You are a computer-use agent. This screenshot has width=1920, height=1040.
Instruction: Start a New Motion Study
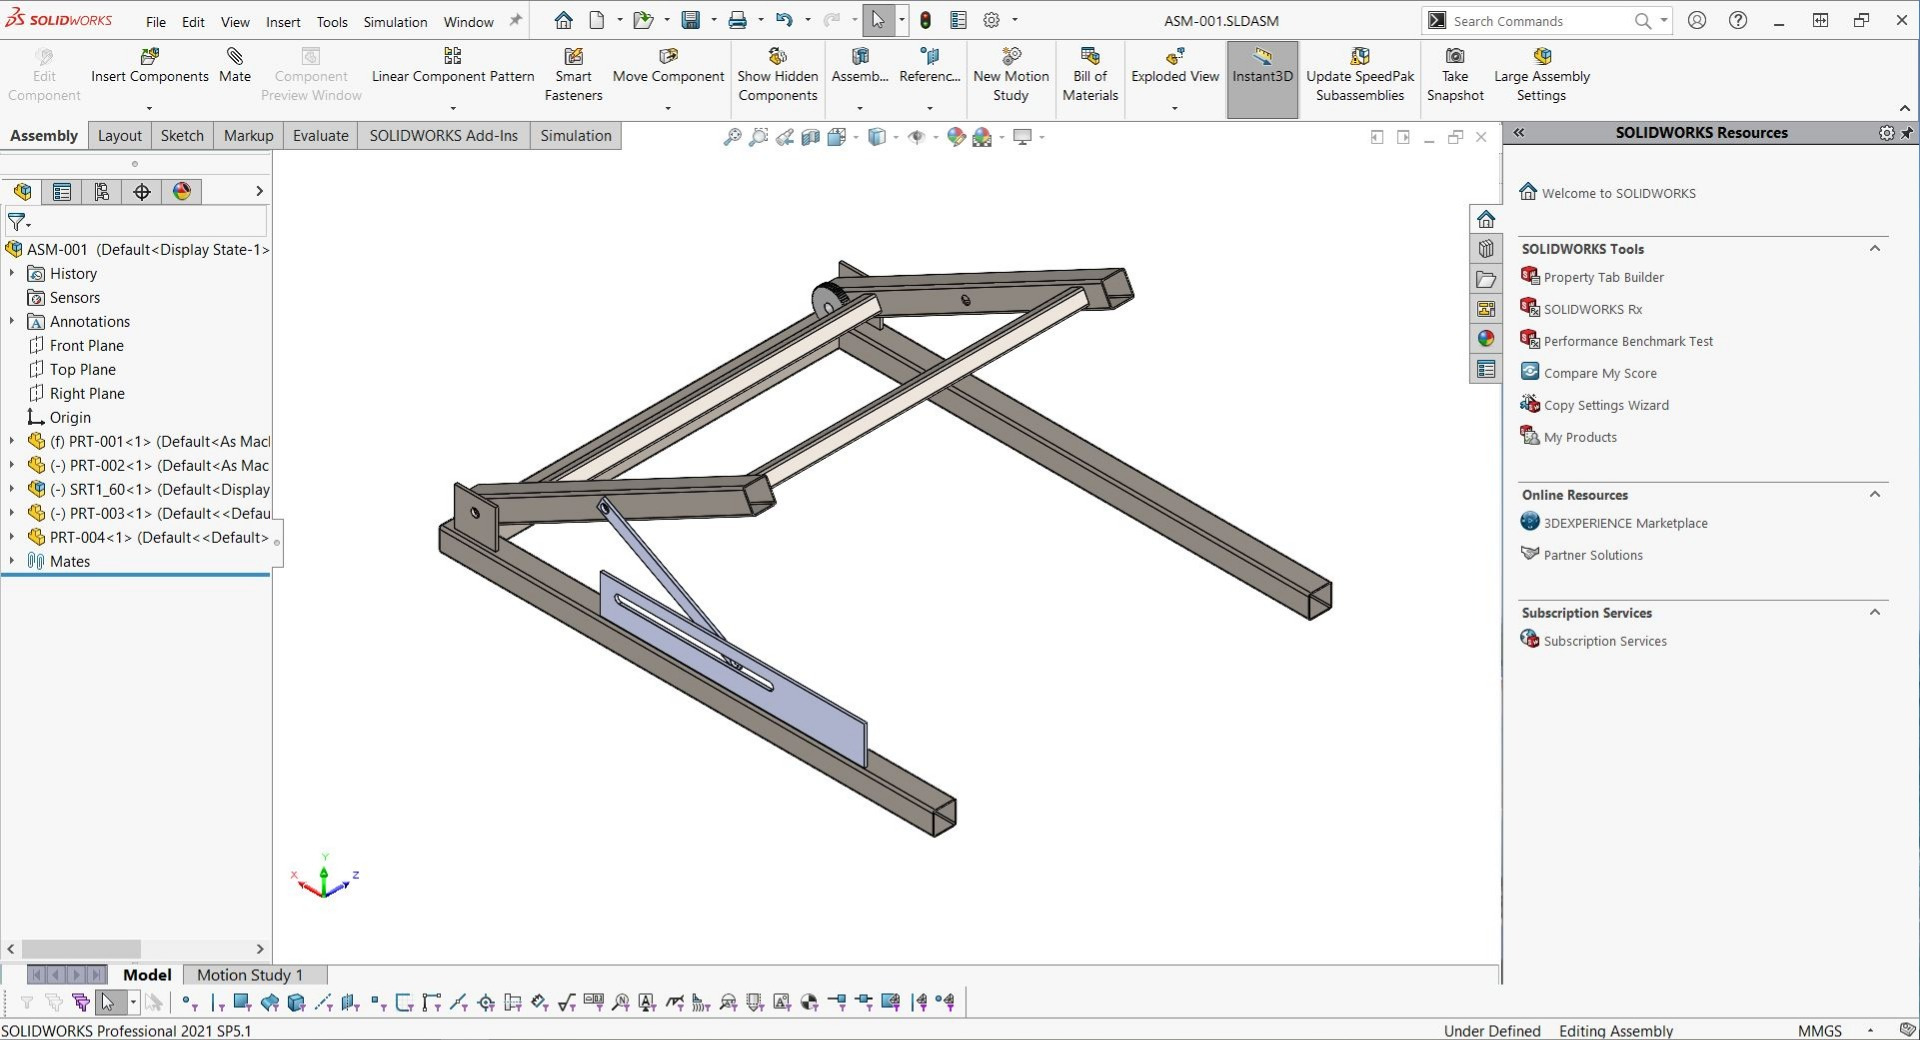pos(1011,57)
